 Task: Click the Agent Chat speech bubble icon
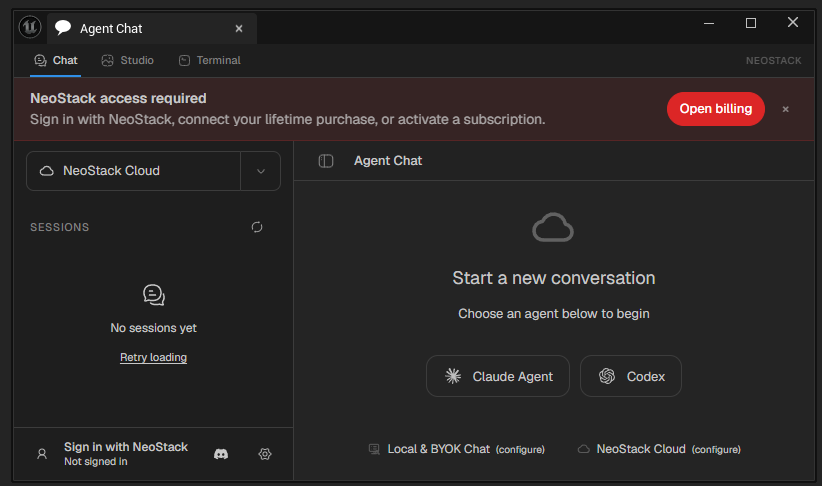pyautogui.click(x=63, y=27)
